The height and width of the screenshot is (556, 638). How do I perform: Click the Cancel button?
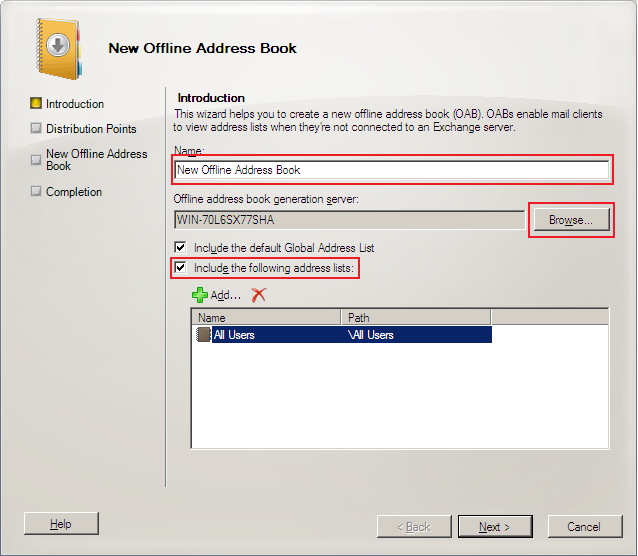[585, 527]
